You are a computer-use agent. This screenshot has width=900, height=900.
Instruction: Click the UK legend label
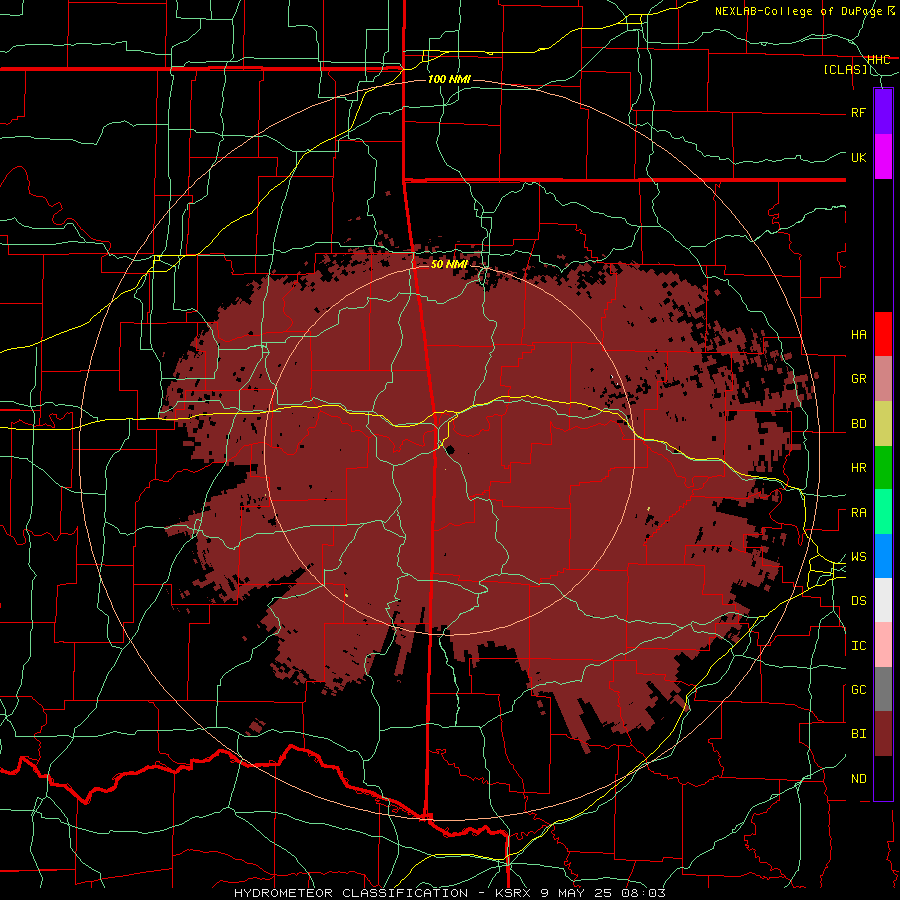click(859, 157)
